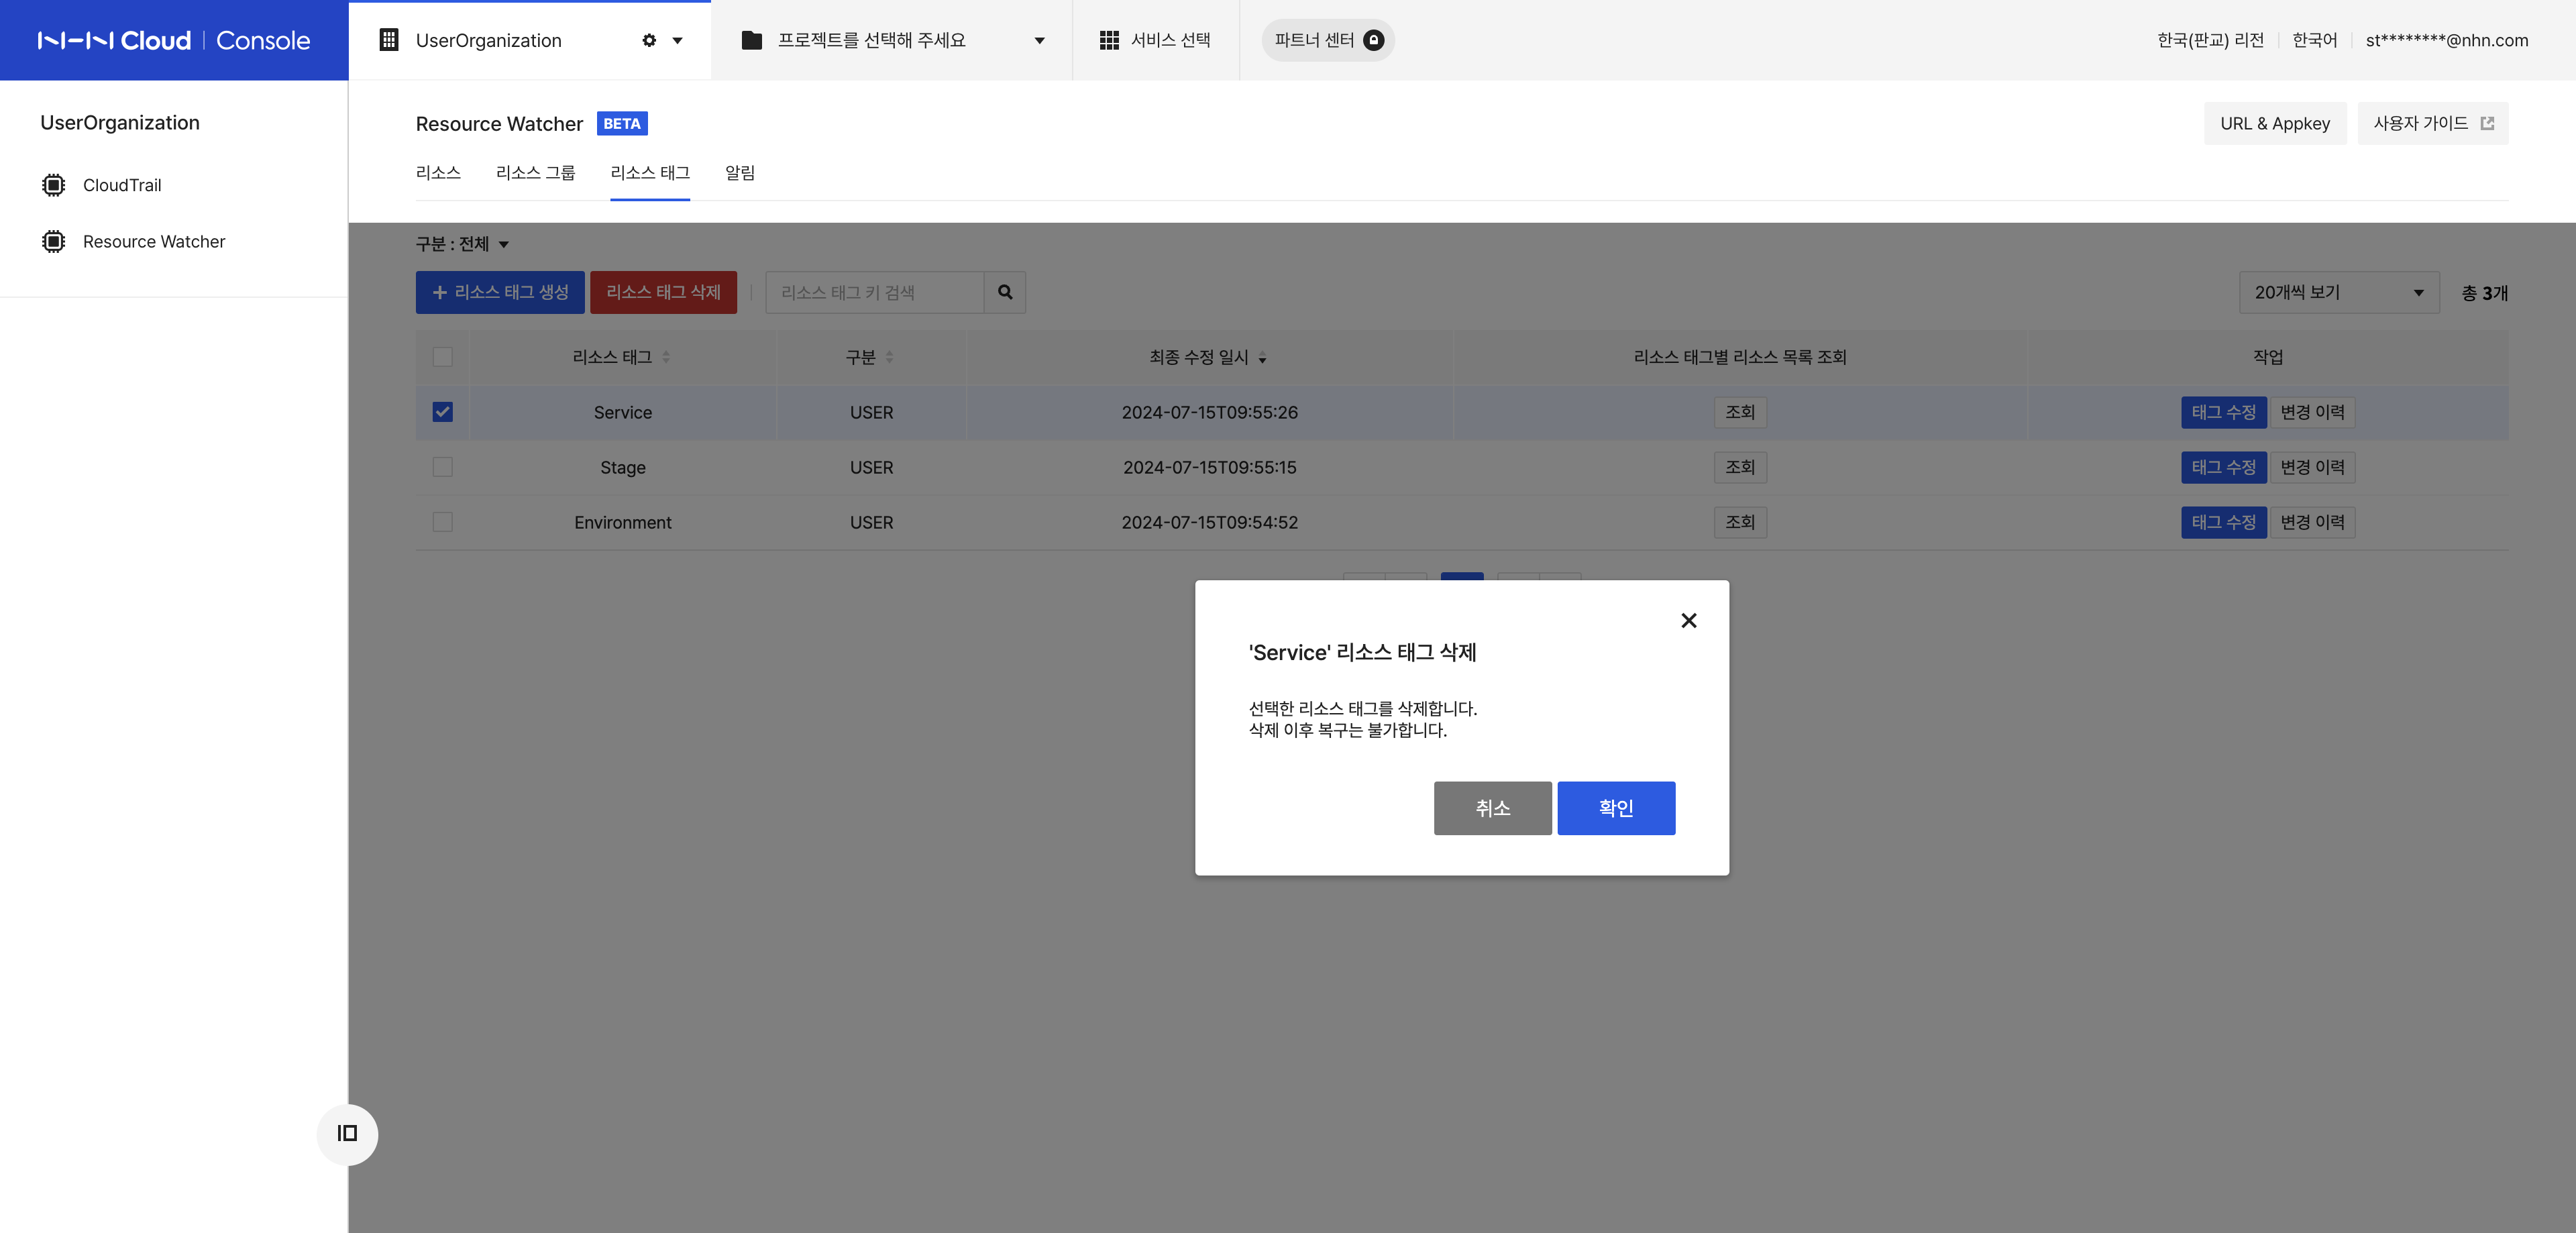Open organization settings gear icon
The height and width of the screenshot is (1233, 2576).
click(x=649, y=40)
